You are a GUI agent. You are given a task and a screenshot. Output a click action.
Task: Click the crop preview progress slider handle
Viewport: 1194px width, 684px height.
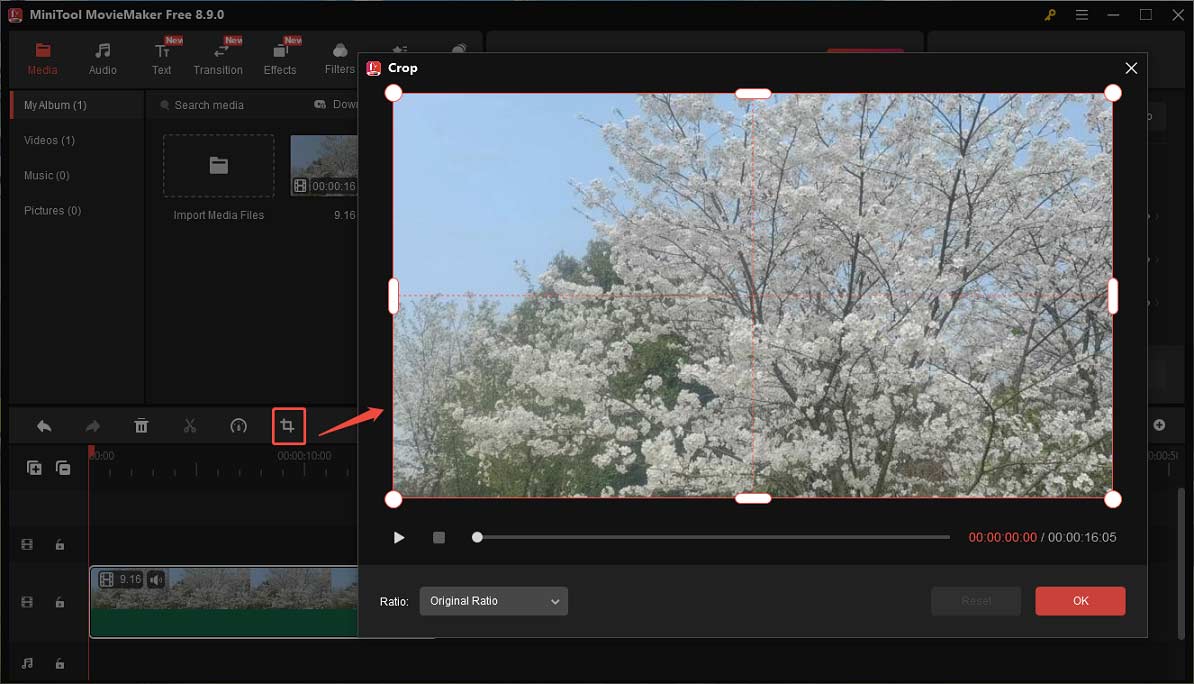(477, 537)
